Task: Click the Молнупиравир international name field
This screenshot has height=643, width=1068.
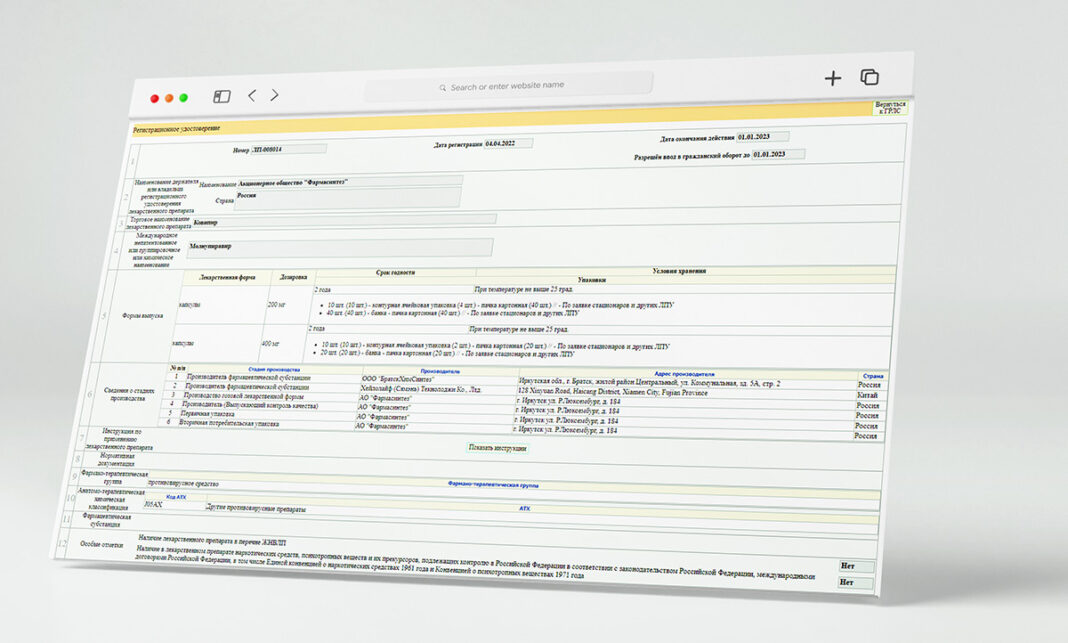Action: (x=340, y=246)
